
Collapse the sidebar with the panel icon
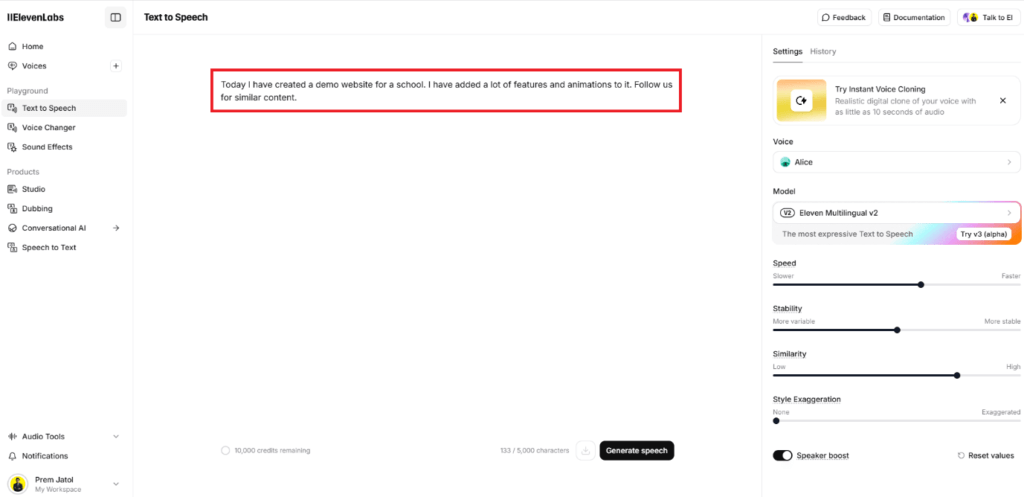click(116, 18)
